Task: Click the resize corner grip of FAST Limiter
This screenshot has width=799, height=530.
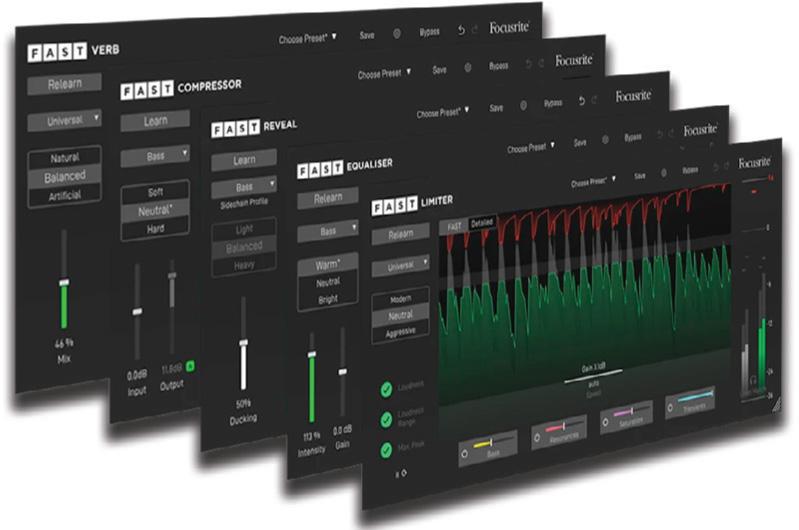Action: point(776,405)
